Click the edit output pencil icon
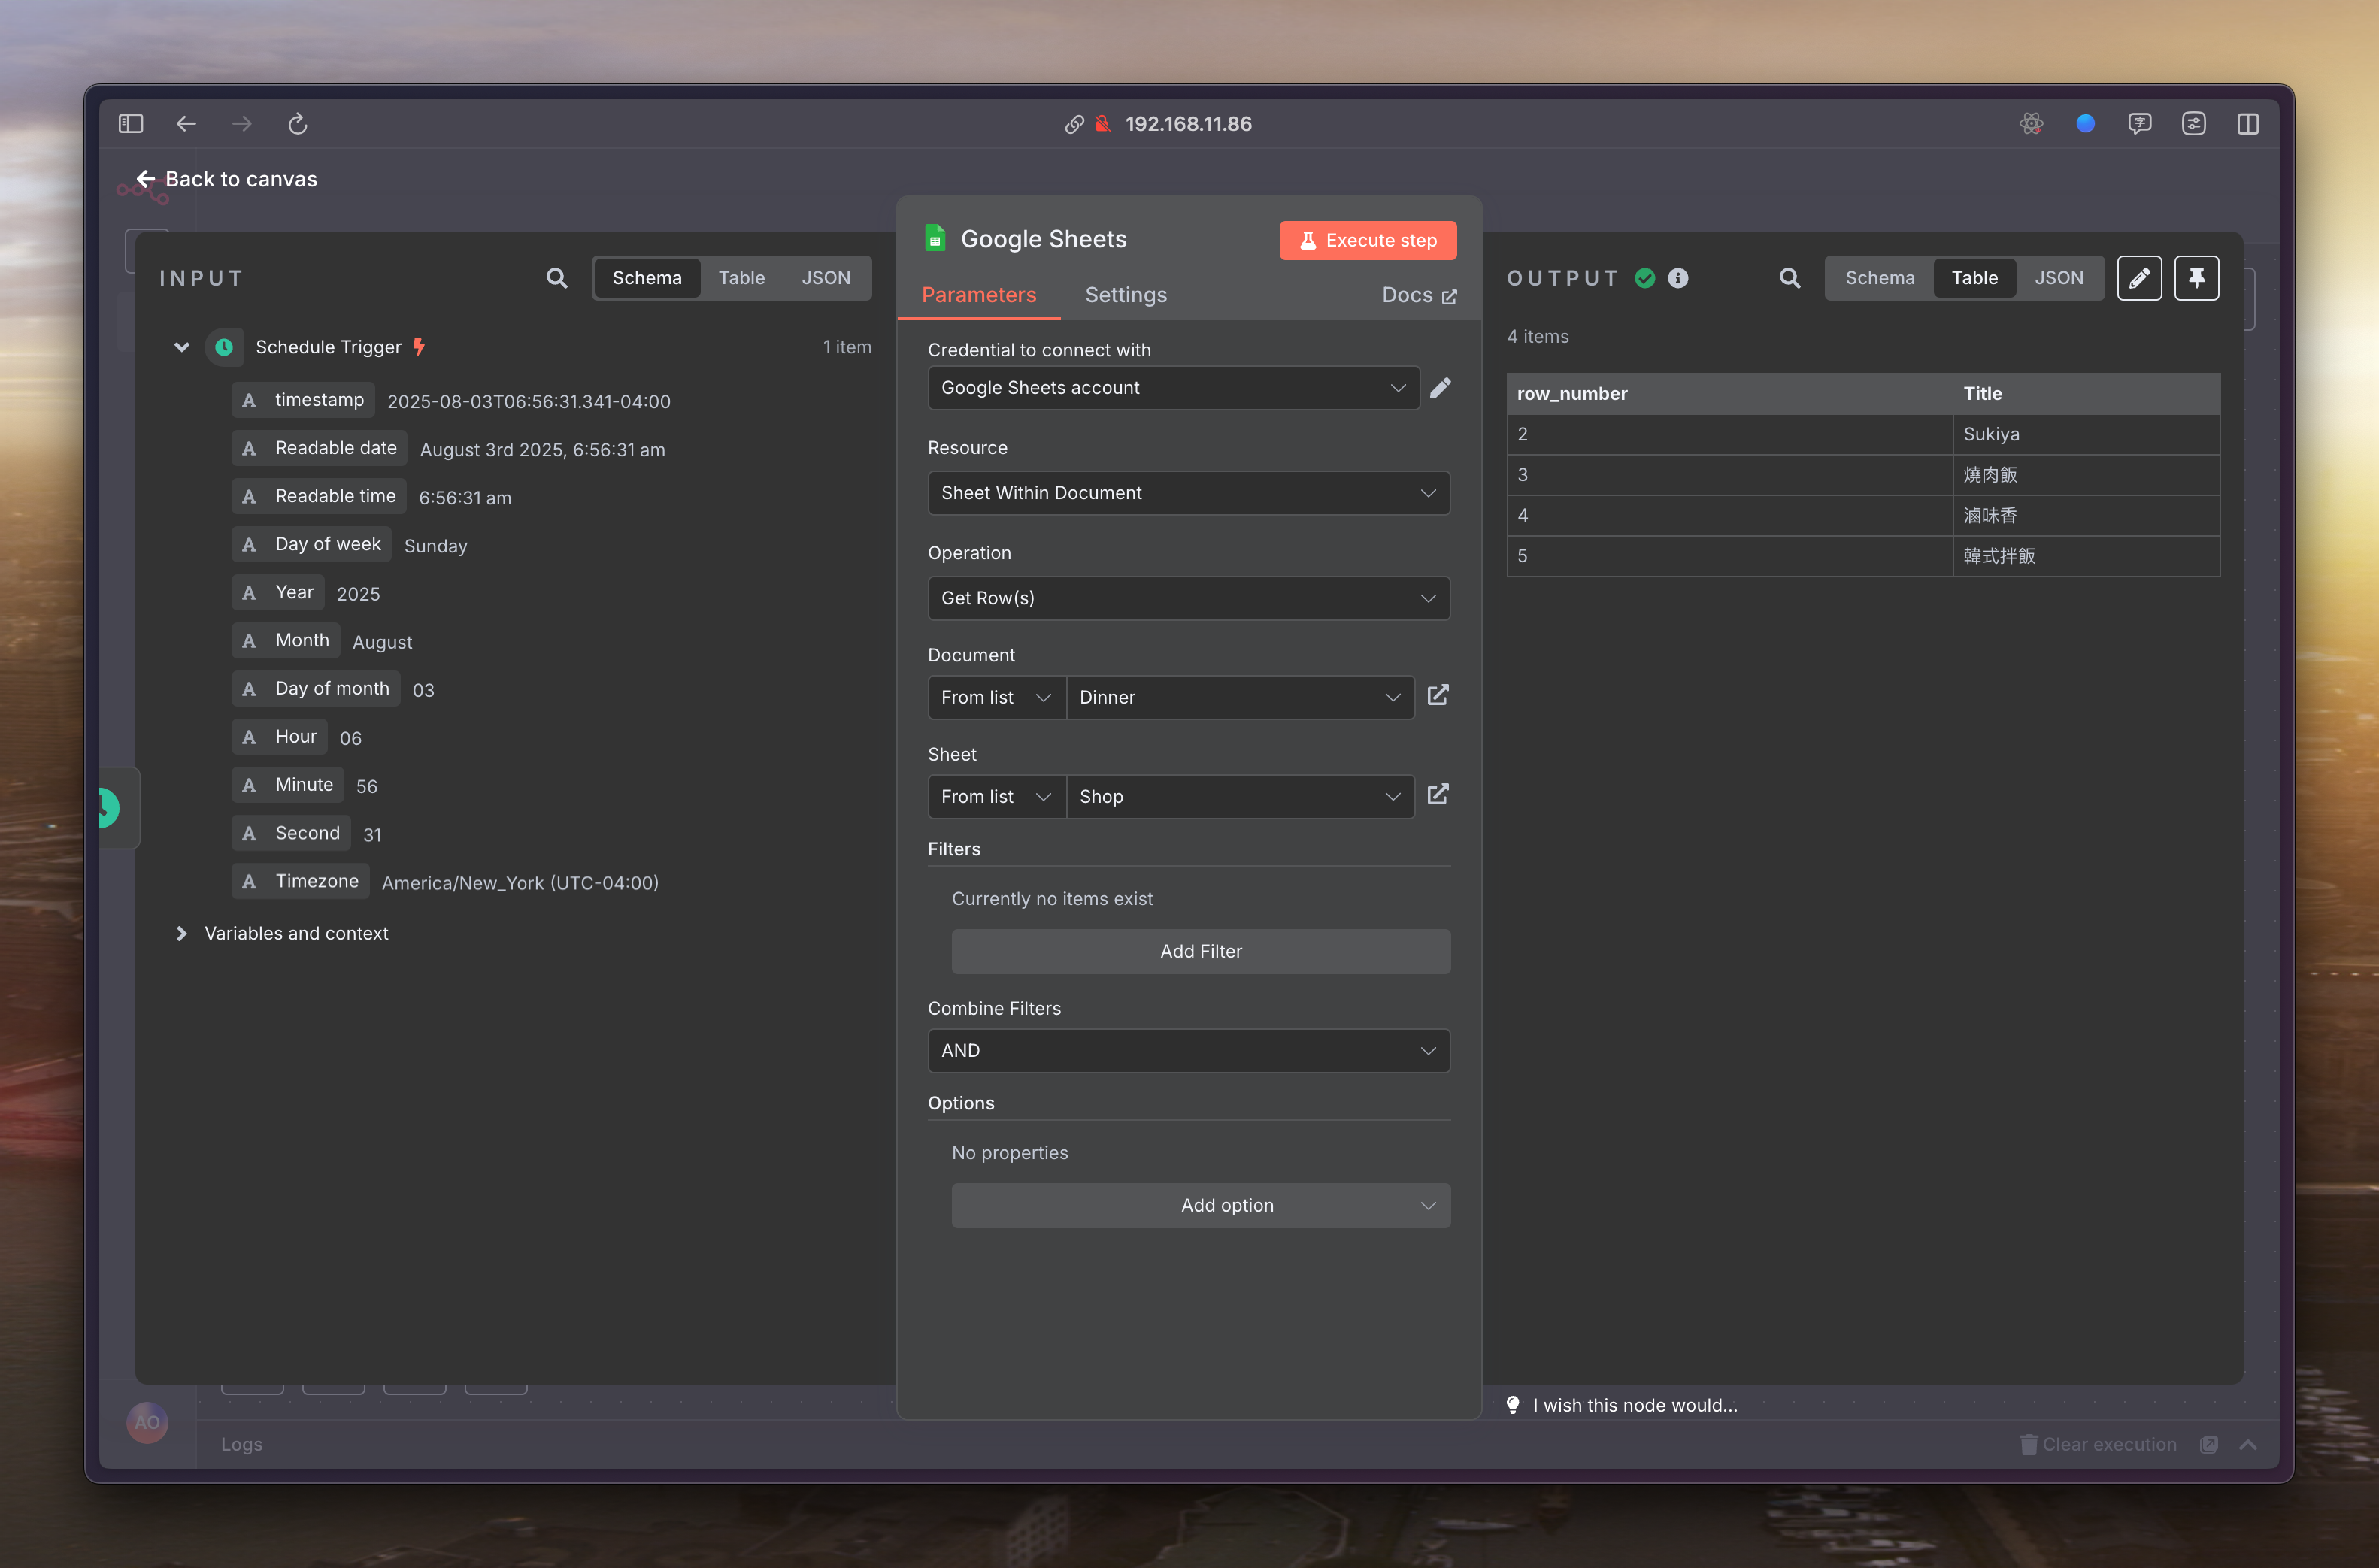 pos(2139,278)
